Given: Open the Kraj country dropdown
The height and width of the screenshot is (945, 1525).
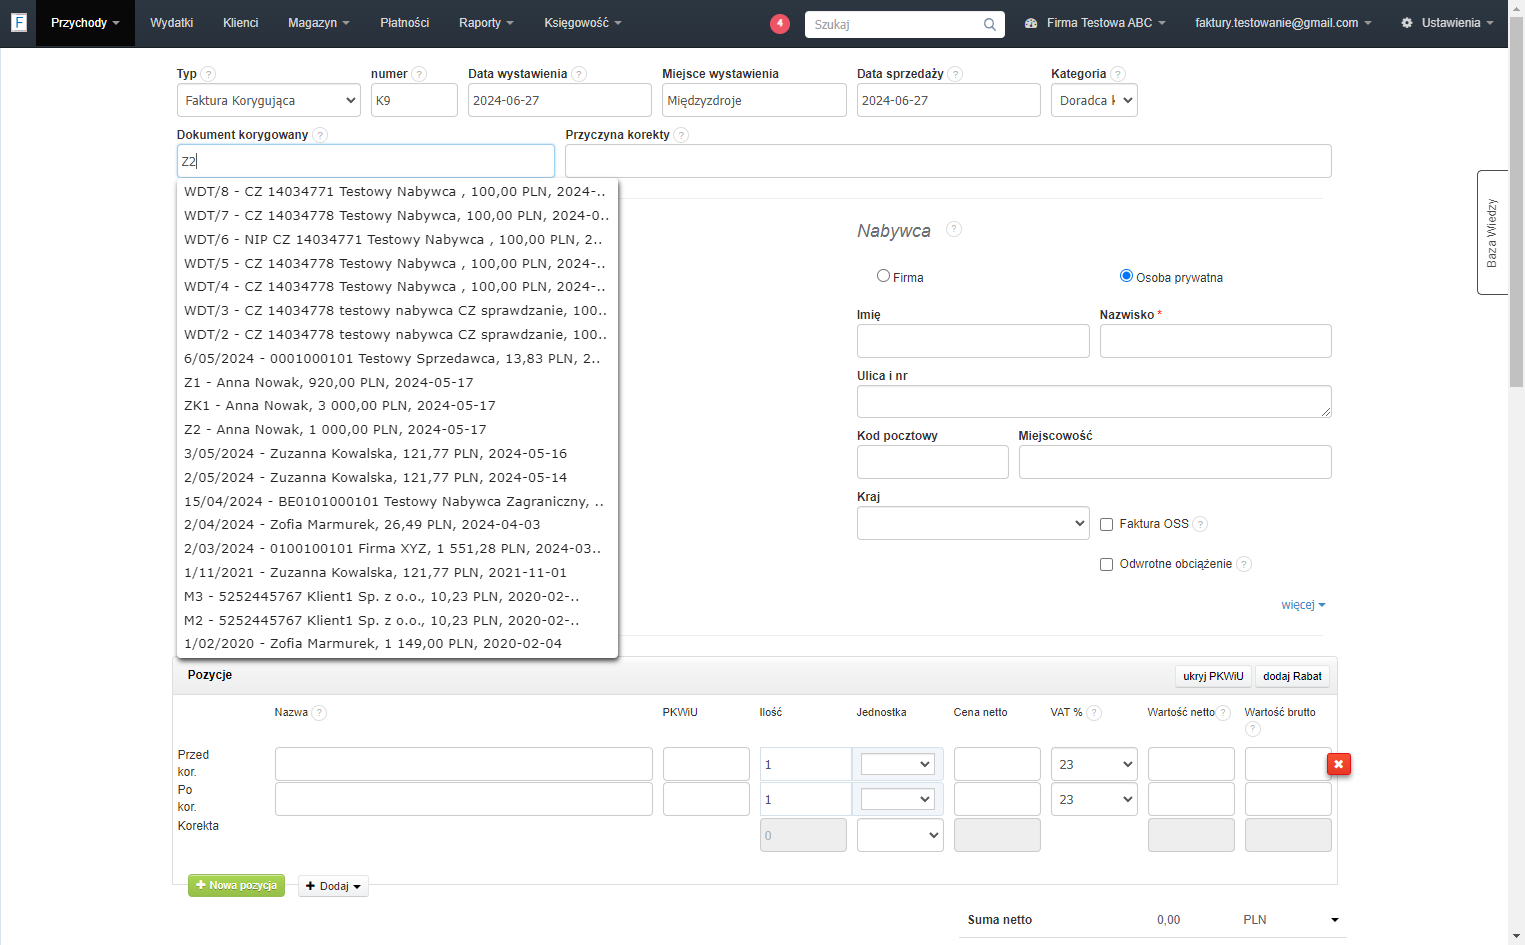Looking at the screenshot, I should point(973,523).
